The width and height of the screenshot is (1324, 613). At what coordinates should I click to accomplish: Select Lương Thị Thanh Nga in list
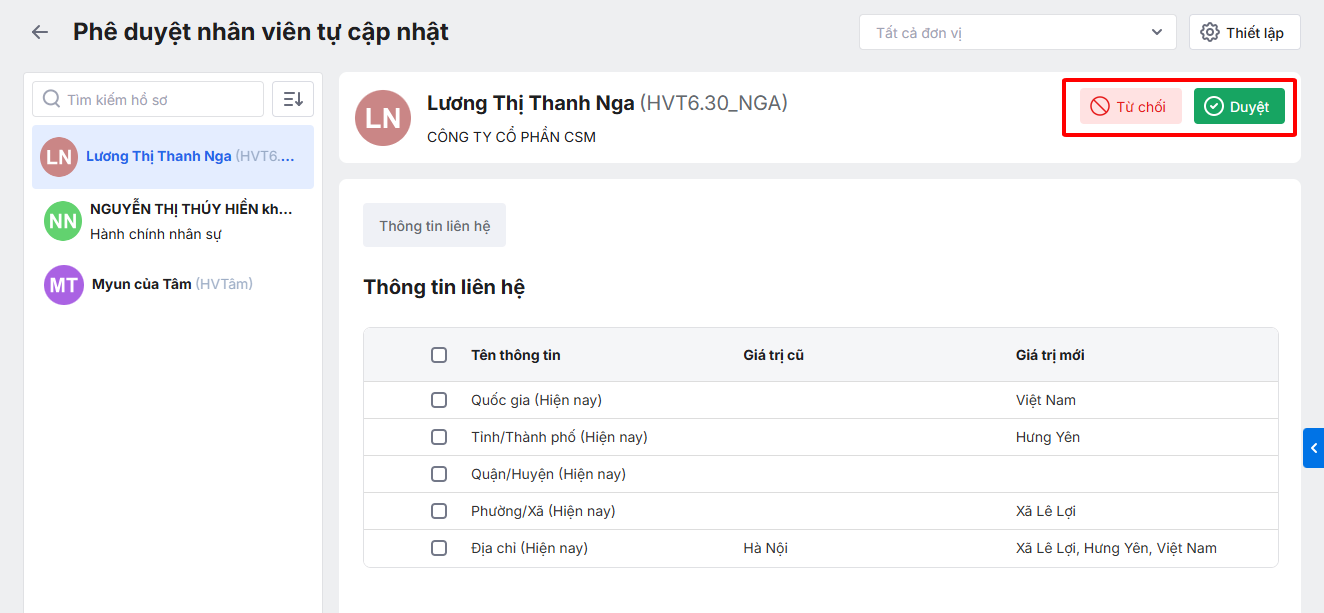pyautogui.click(x=173, y=156)
